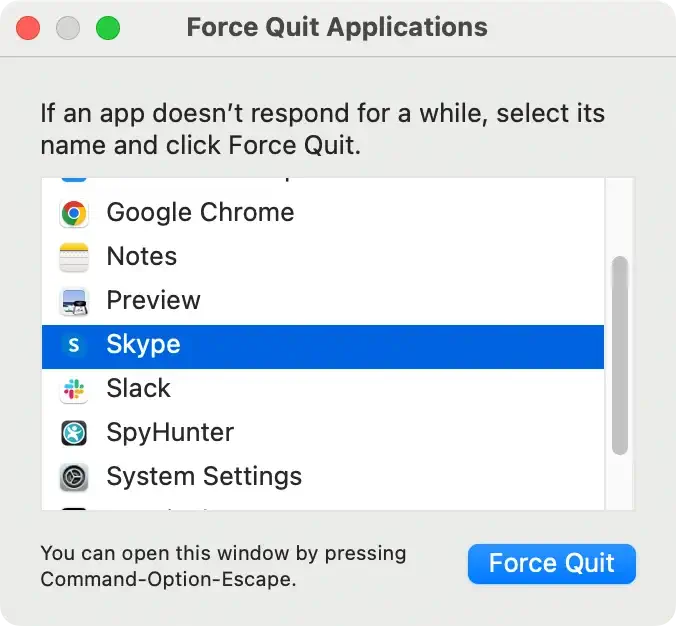This screenshot has height=626, width=676.
Task: Click the Preview app icon
Action: [x=74, y=300]
